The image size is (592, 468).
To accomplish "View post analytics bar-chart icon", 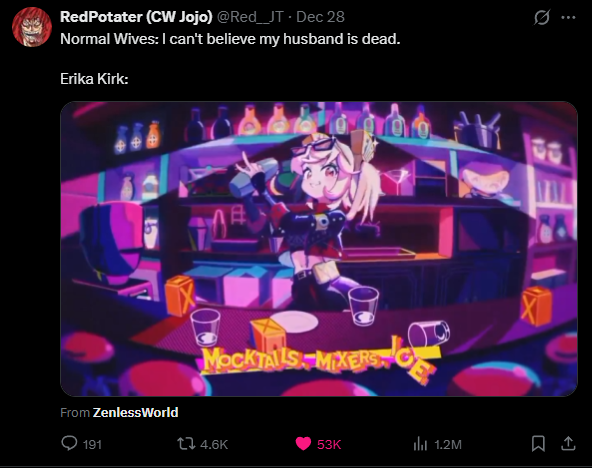I will click(x=420, y=444).
